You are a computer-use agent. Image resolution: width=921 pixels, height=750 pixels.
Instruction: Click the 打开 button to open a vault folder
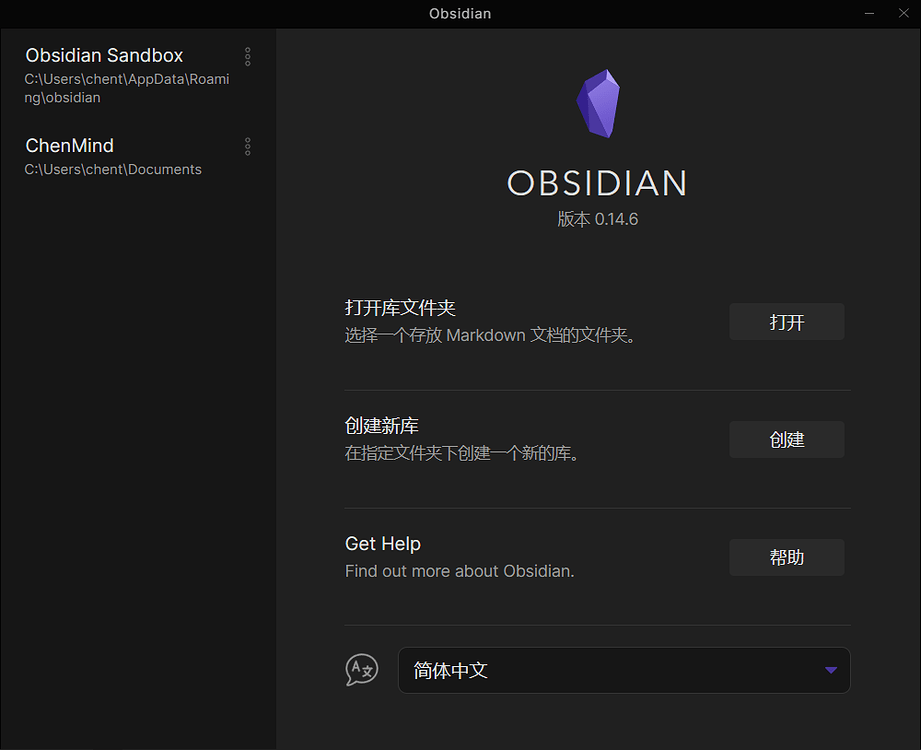(786, 321)
